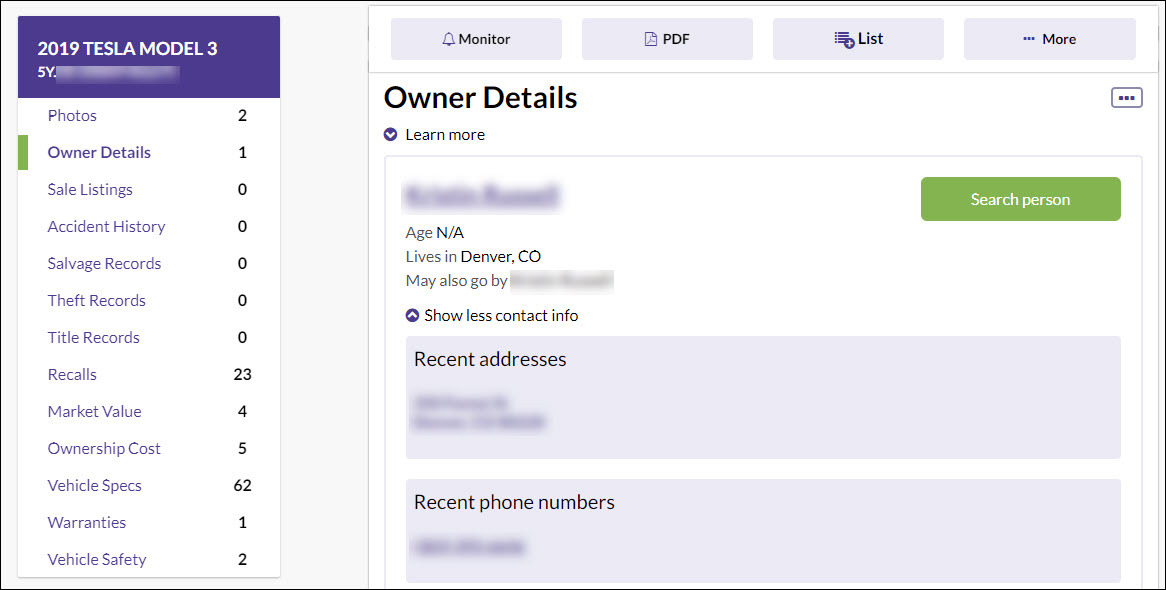Open Salvage Records section
The image size is (1166, 590).
coord(104,263)
